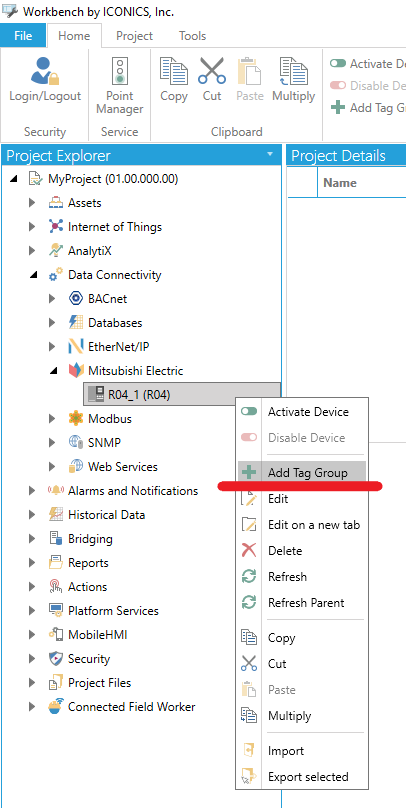Click the Copy icon in Clipboard ribbon

point(173,71)
